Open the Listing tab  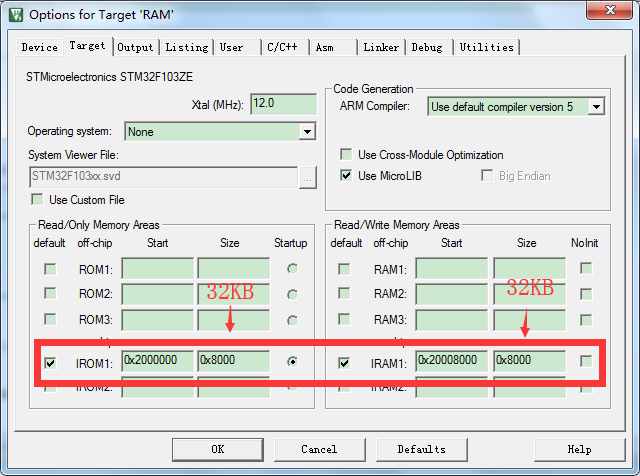187,47
